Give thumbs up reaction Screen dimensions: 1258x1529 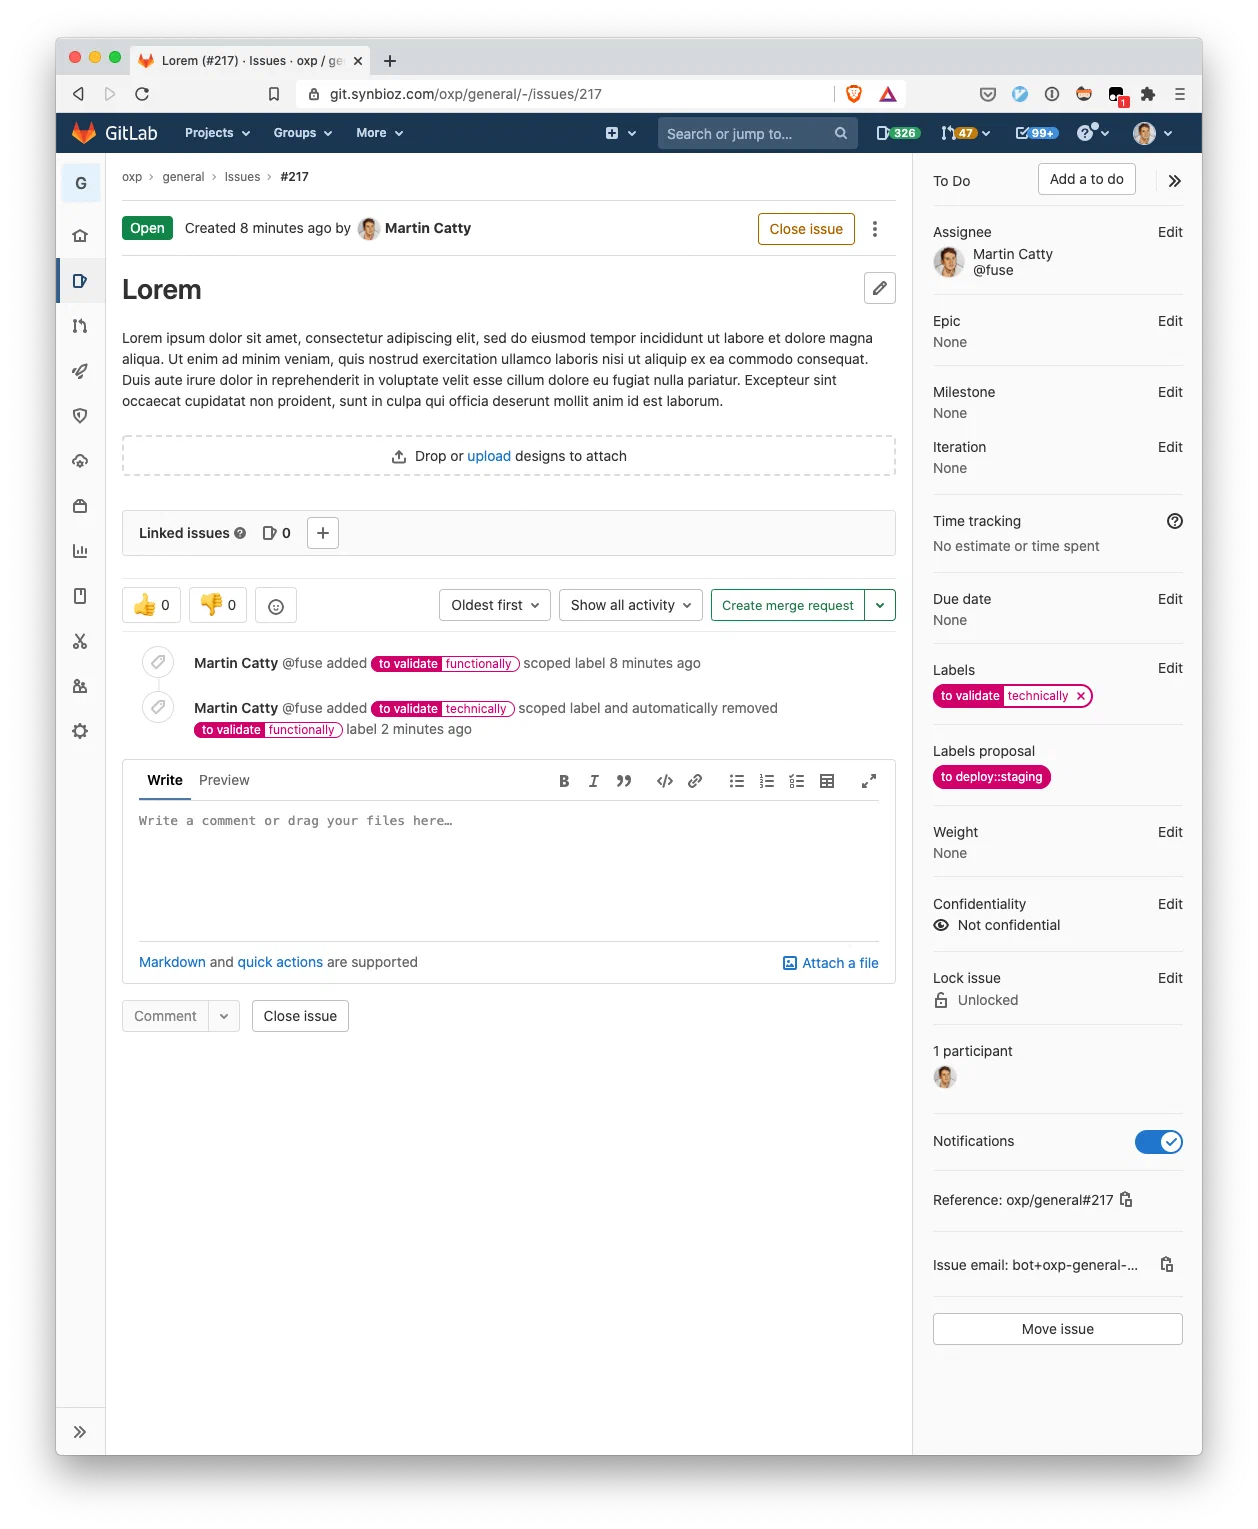coord(152,605)
